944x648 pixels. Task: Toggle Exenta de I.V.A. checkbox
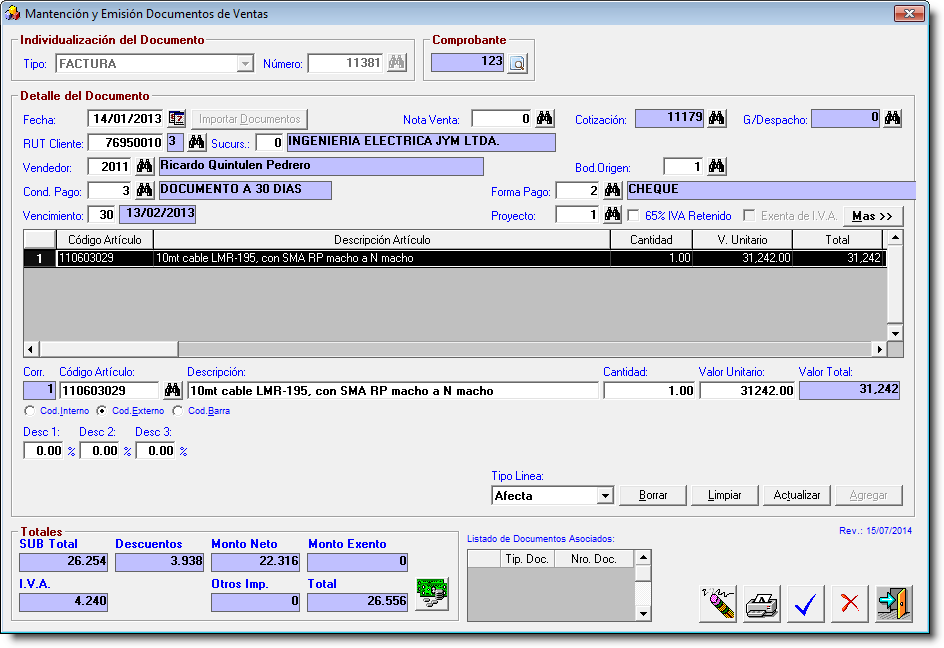749,216
